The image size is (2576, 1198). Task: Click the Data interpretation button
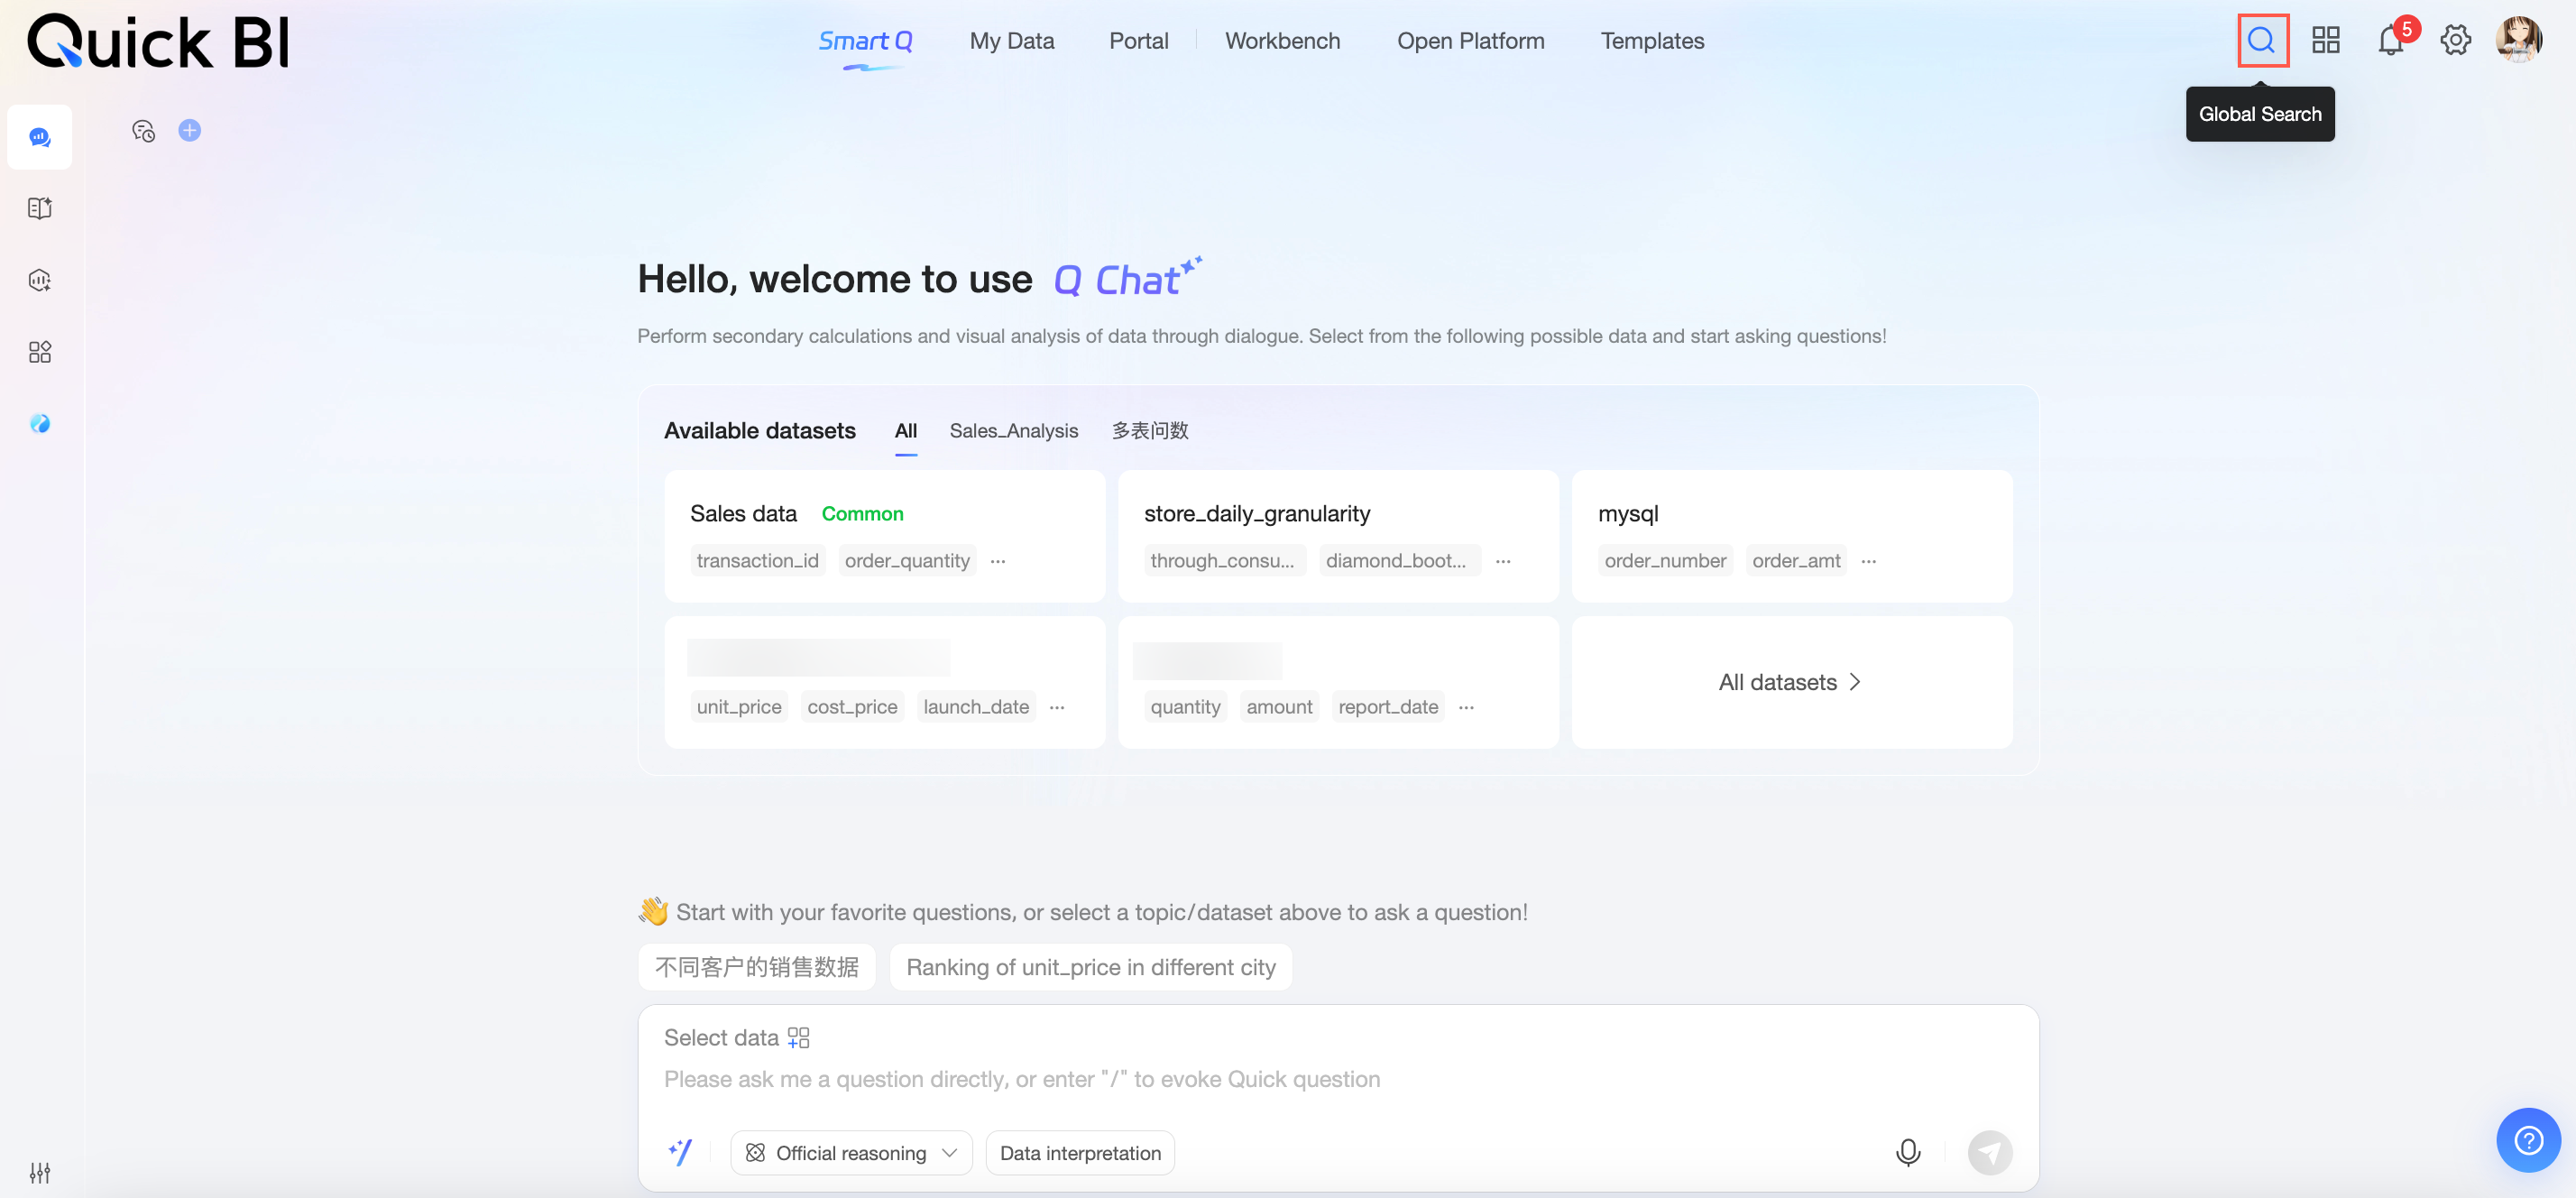coord(1080,1152)
